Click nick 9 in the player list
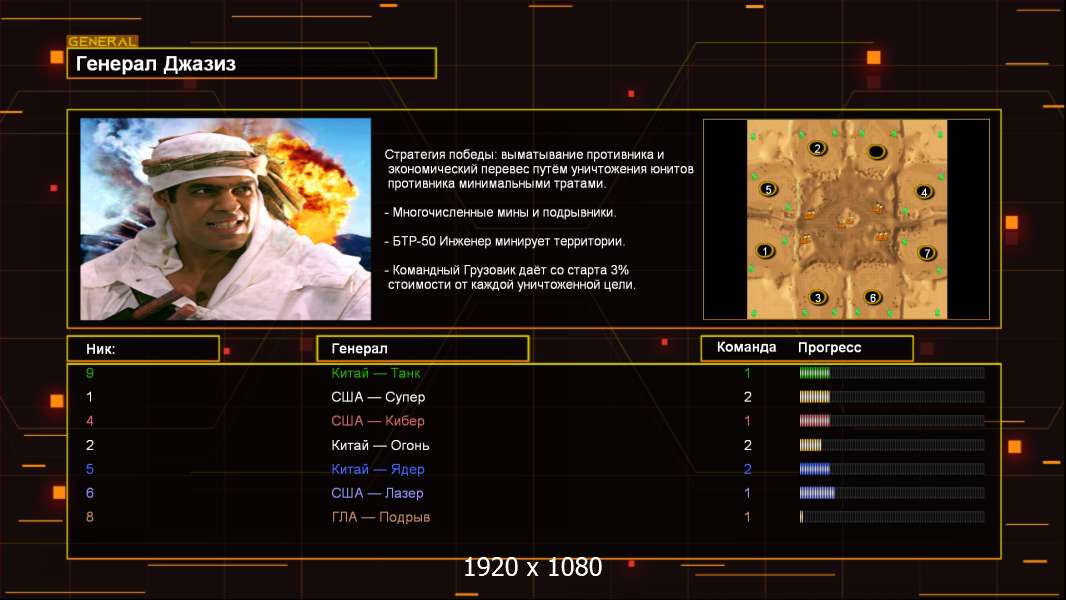 click(x=90, y=372)
